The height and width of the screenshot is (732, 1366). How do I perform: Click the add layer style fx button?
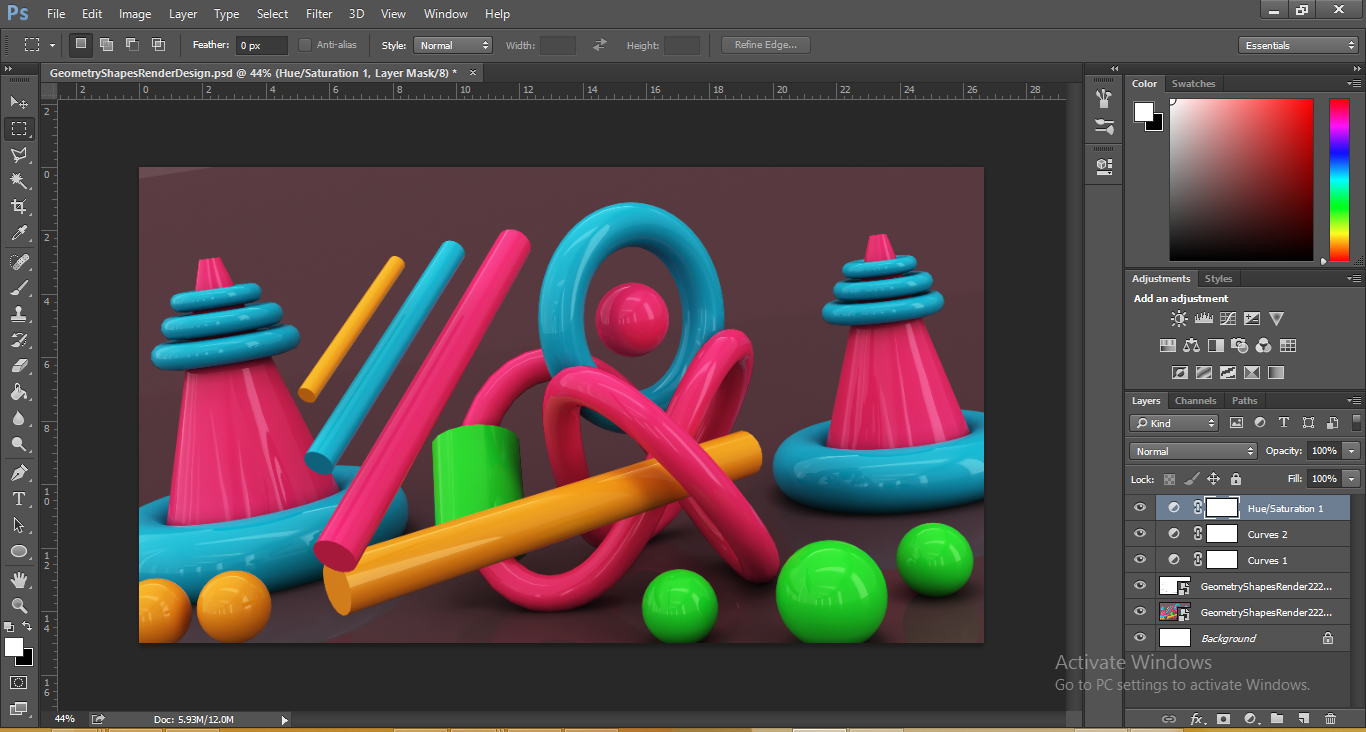1197,718
